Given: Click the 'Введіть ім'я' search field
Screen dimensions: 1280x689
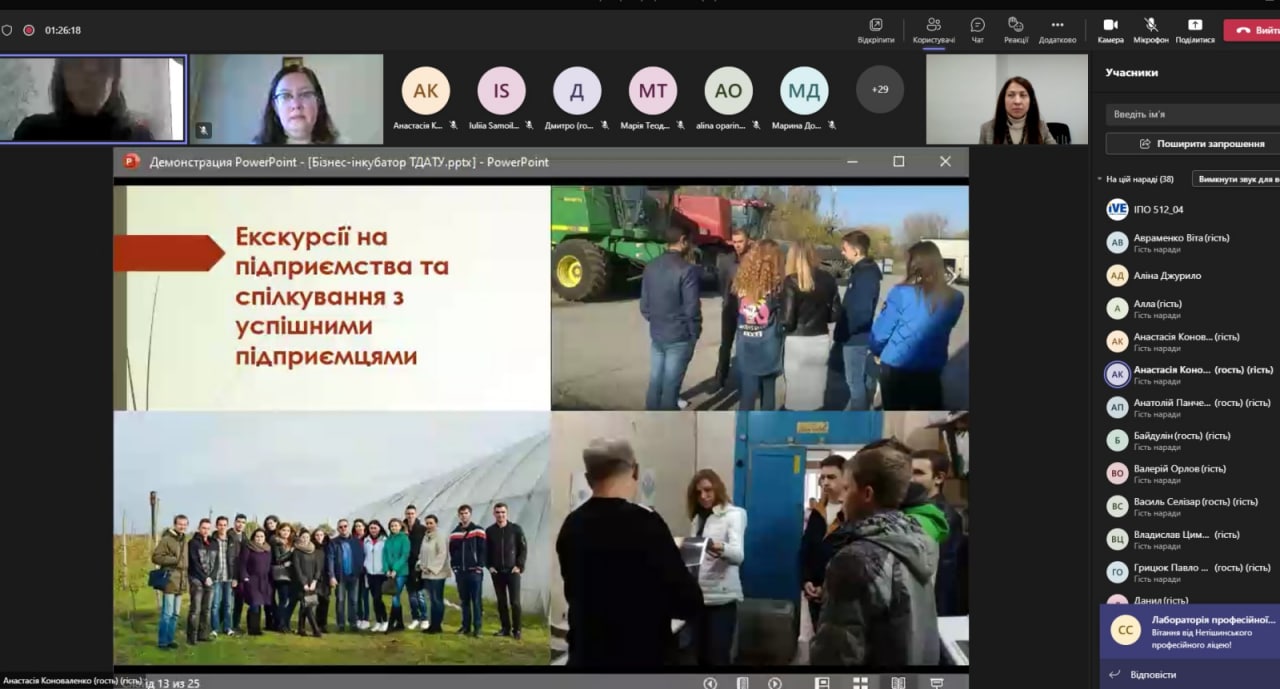Looking at the screenshot, I should [1190, 114].
